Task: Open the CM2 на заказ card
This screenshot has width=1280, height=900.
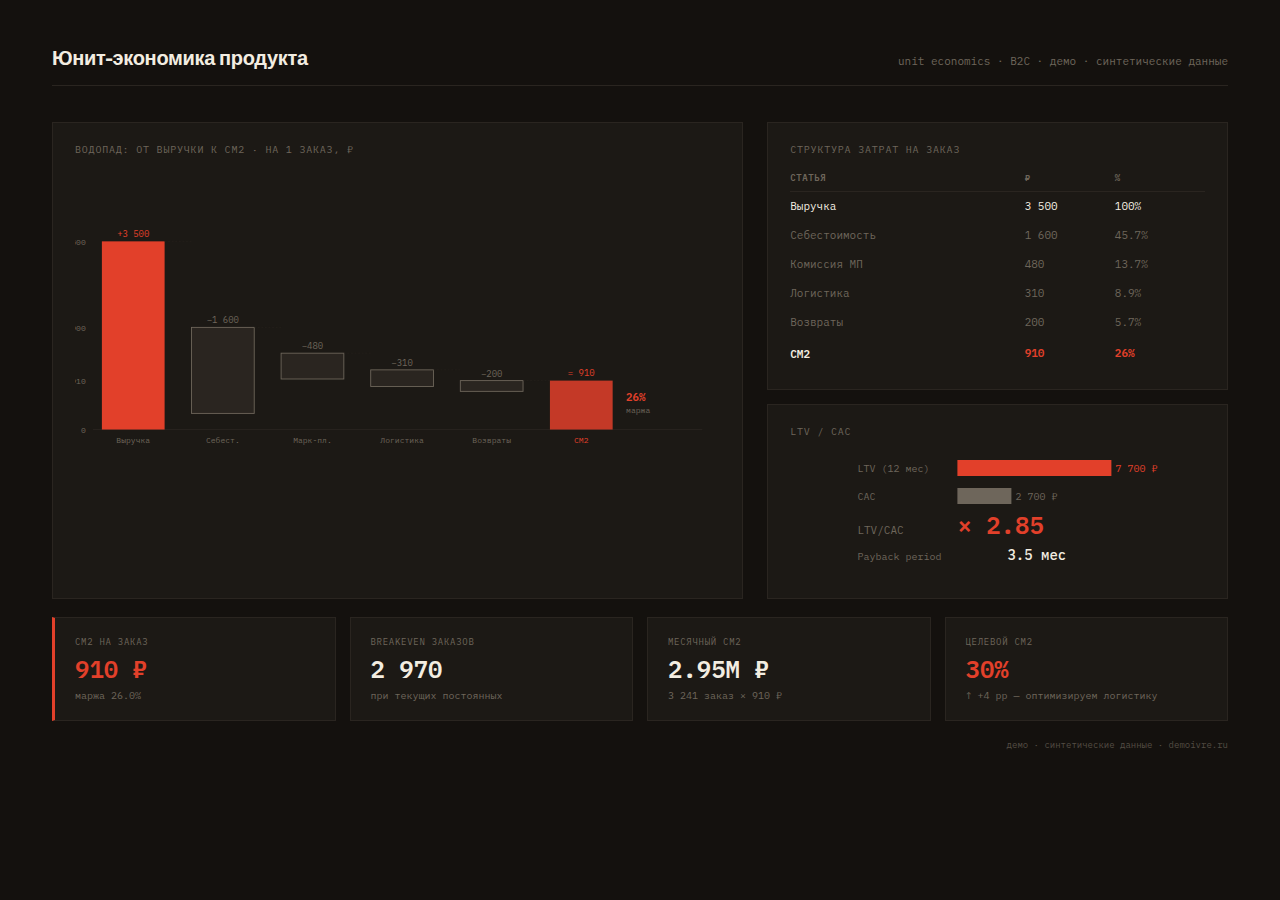Action: tap(194, 669)
